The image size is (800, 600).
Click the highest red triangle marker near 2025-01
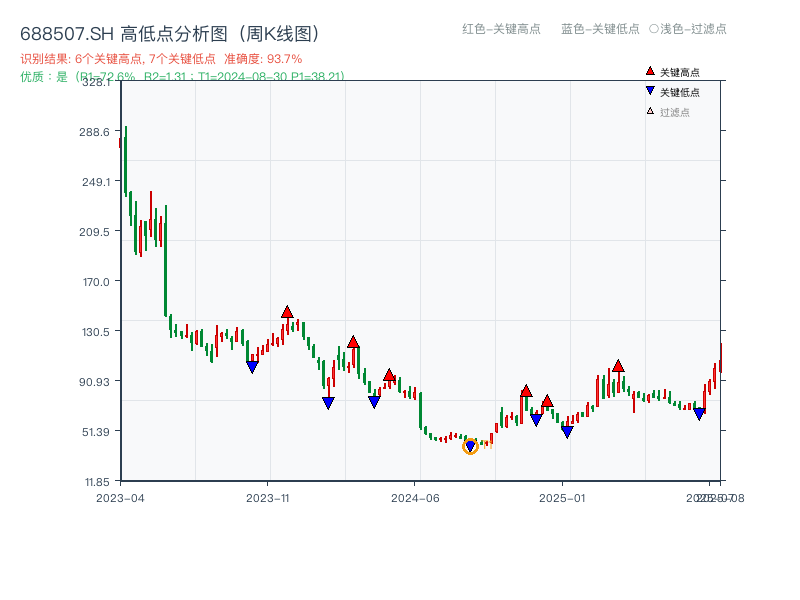[620, 368]
